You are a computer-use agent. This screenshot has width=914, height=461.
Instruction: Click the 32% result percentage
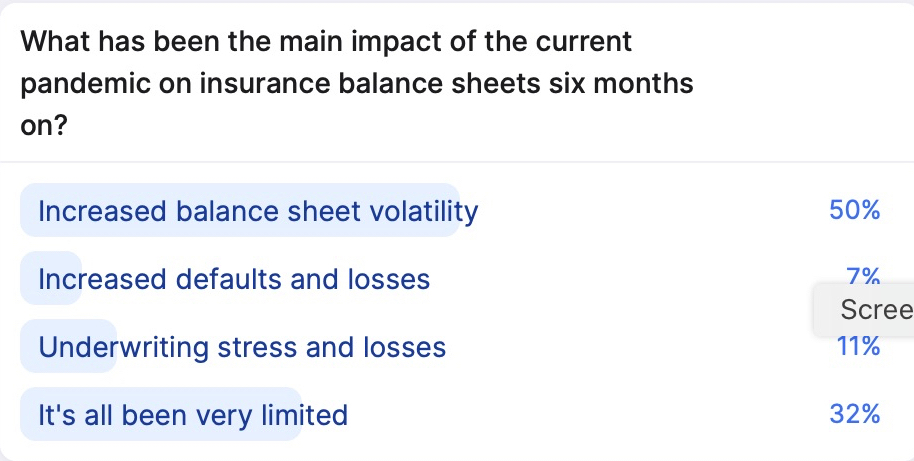pos(854,414)
